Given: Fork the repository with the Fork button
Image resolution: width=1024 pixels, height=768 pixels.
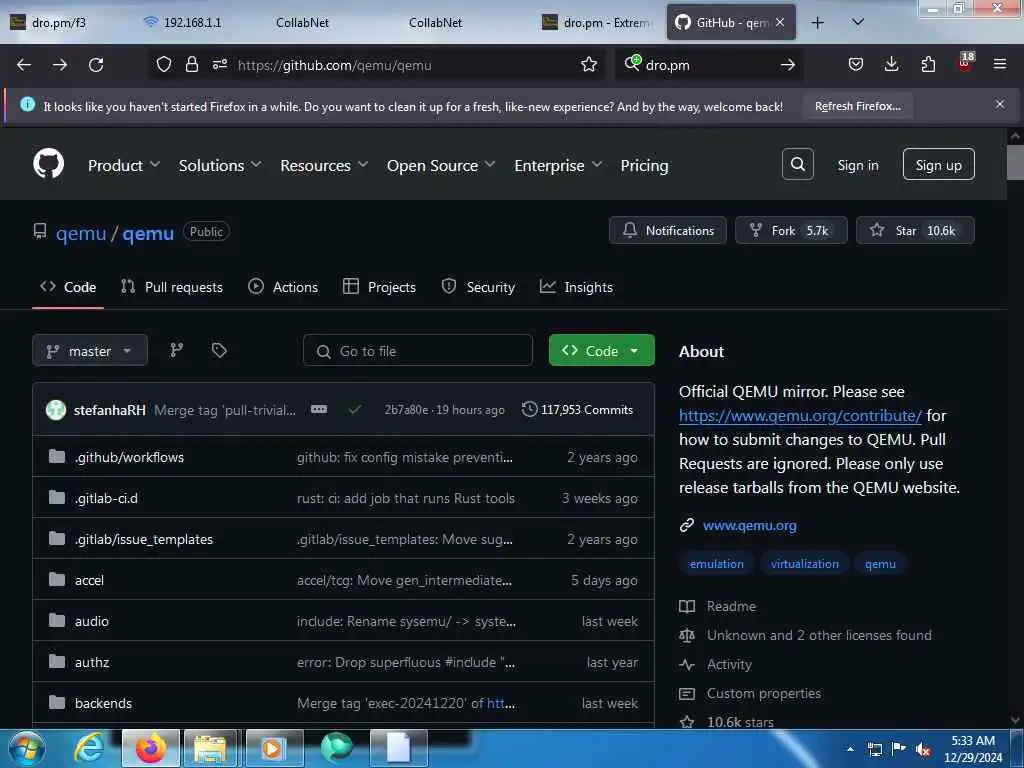Looking at the screenshot, I should tap(791, 230).
